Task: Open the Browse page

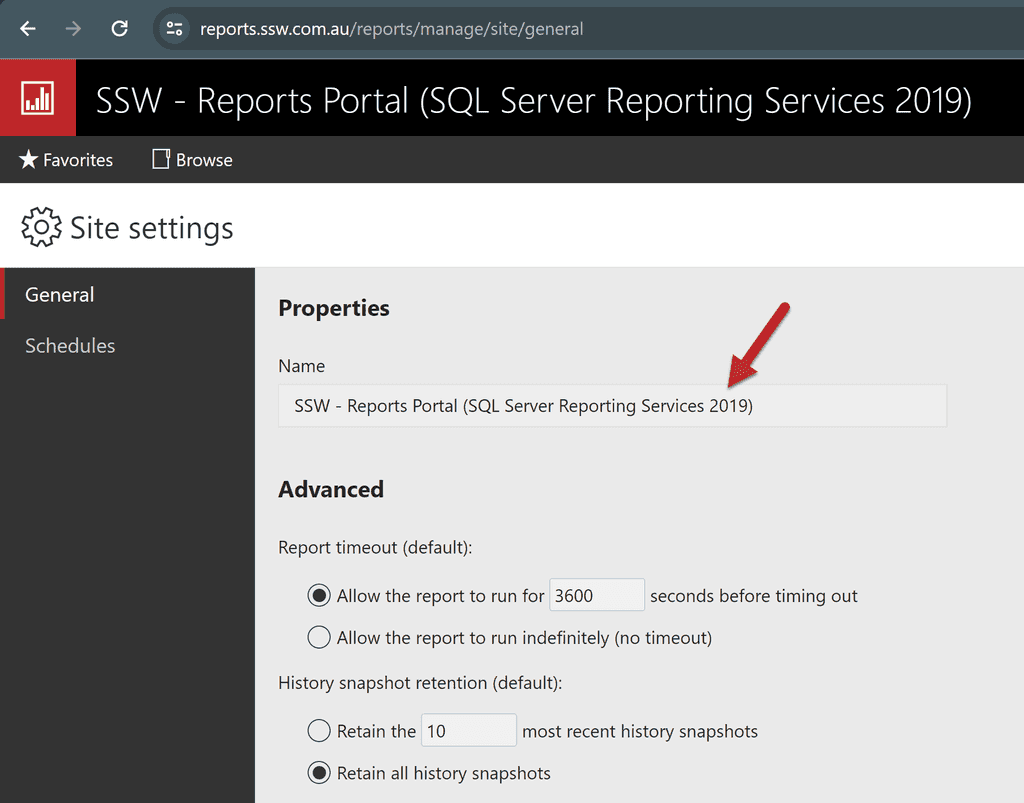Action: click(203, 159)
